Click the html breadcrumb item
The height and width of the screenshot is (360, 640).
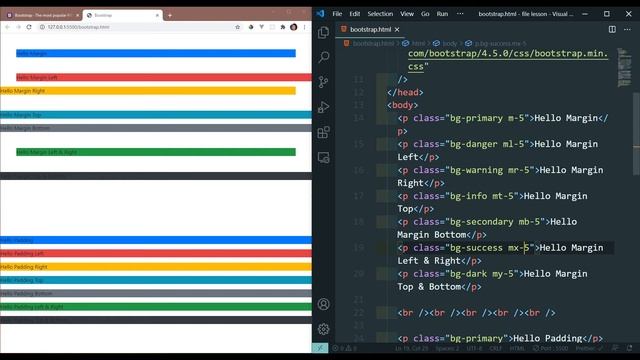418,43
